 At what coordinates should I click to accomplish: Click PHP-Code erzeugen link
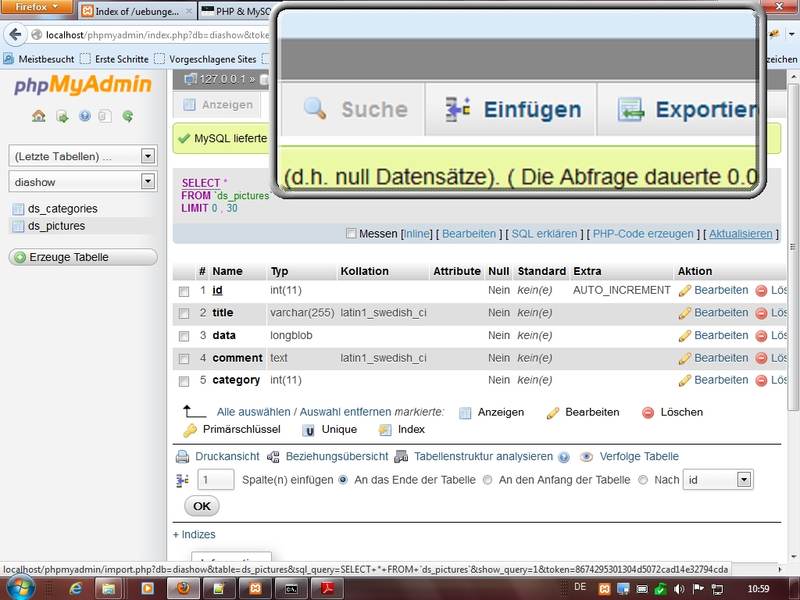point(643,234)
